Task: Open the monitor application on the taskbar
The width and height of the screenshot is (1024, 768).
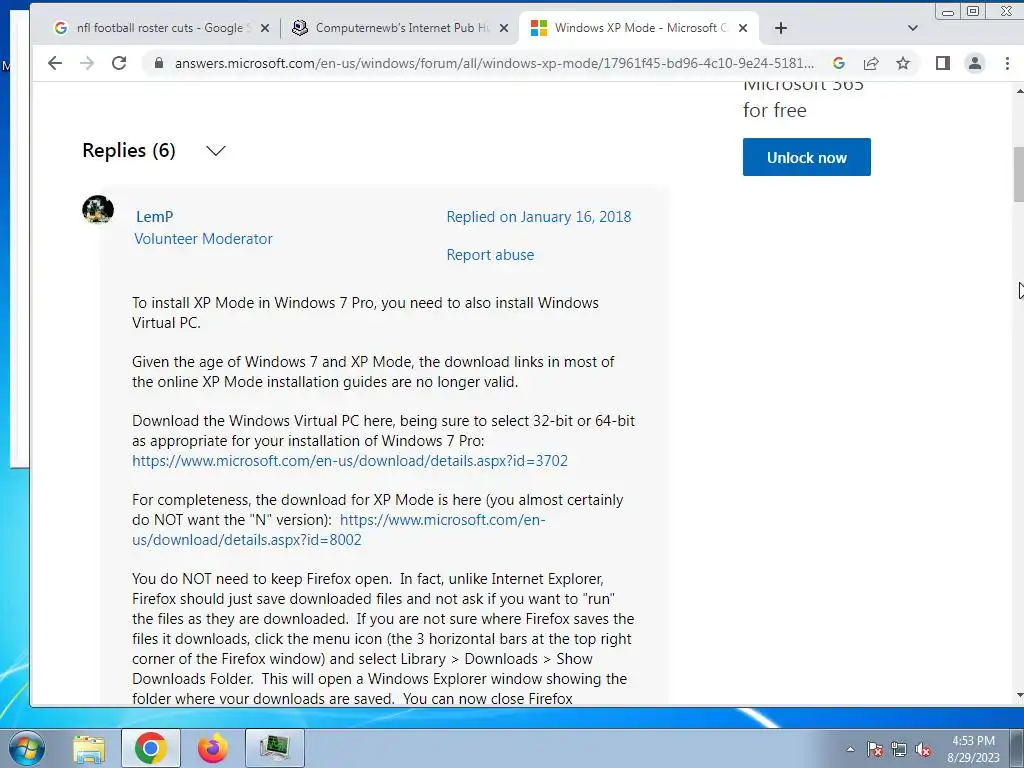Action: pyautogui.click(x=275, y=748)
